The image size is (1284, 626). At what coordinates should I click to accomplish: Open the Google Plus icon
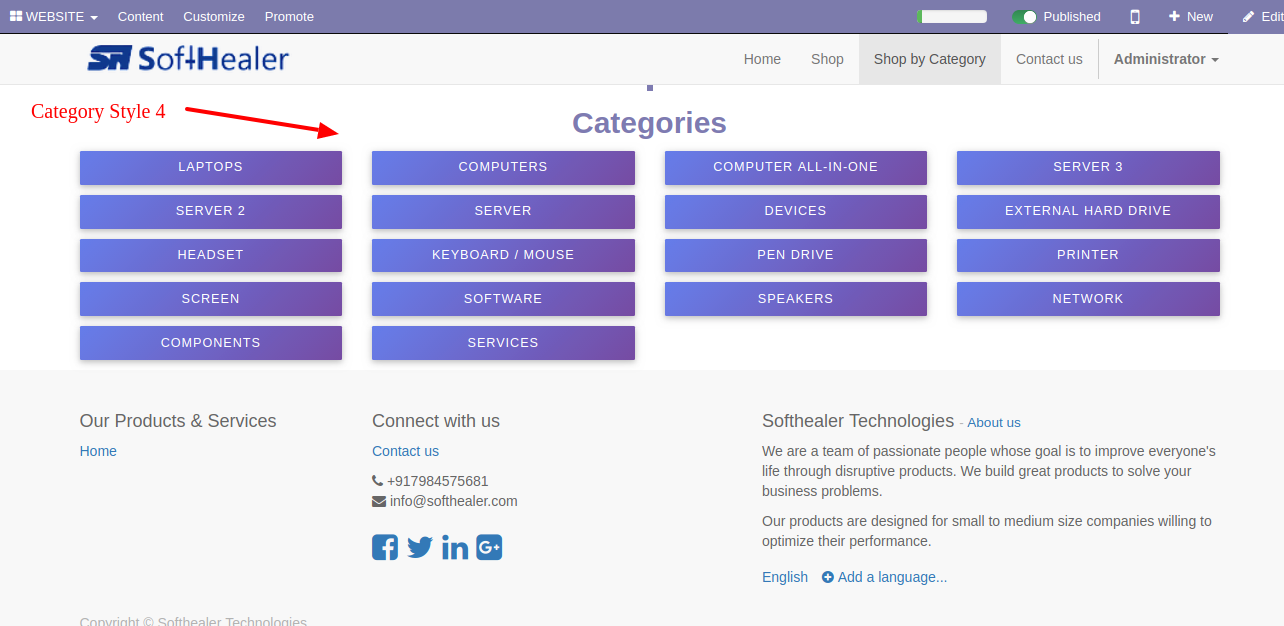489,547
